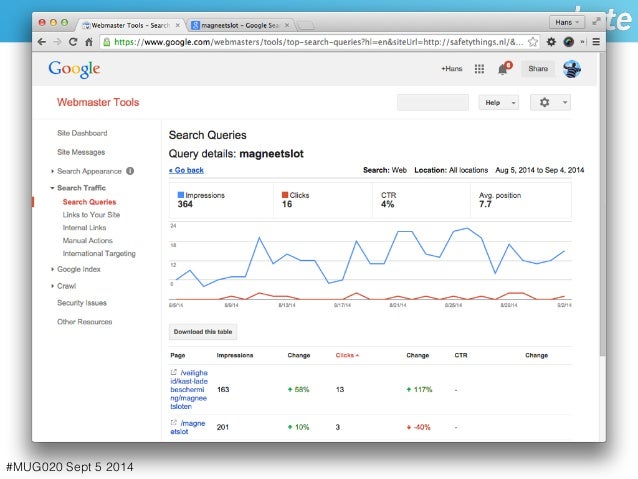Open the Hans user profile dropdown

[x=567, y=22]
